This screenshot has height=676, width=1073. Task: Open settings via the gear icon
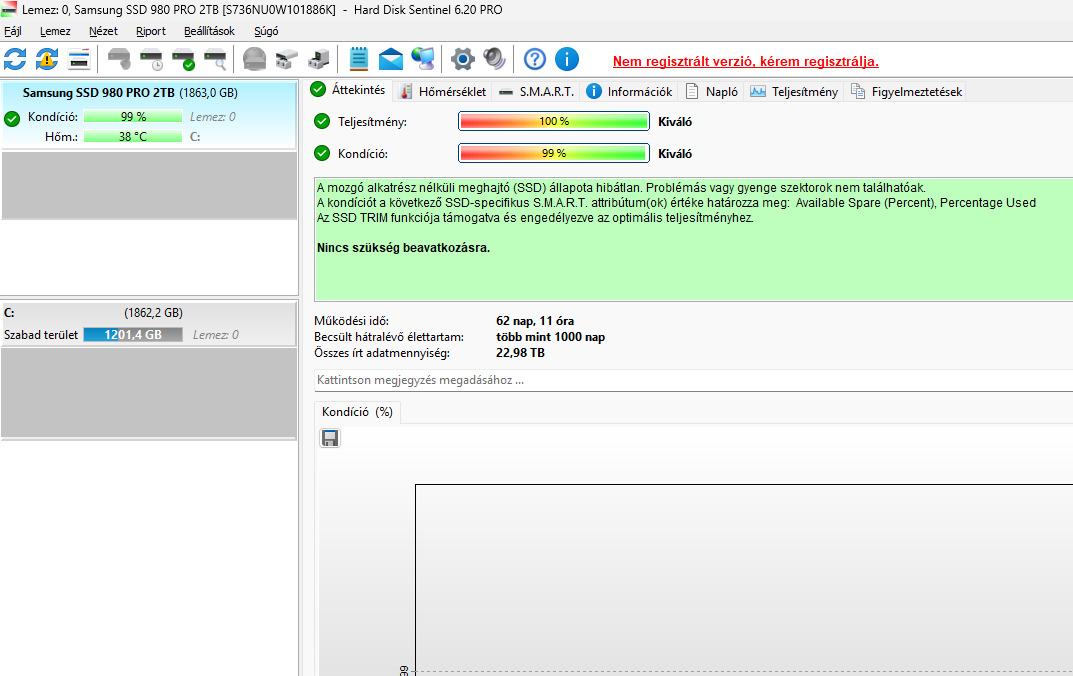pos(463,60)
